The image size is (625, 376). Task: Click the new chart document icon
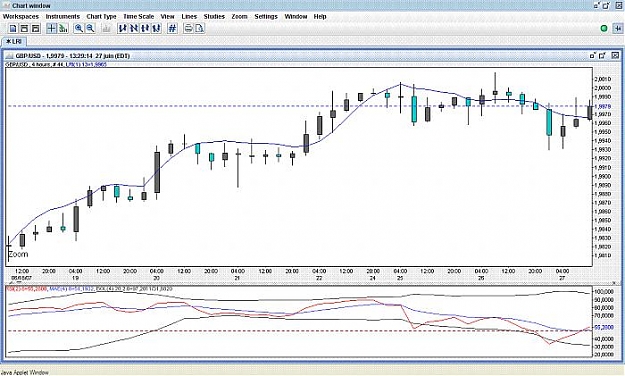coord(13,28)
